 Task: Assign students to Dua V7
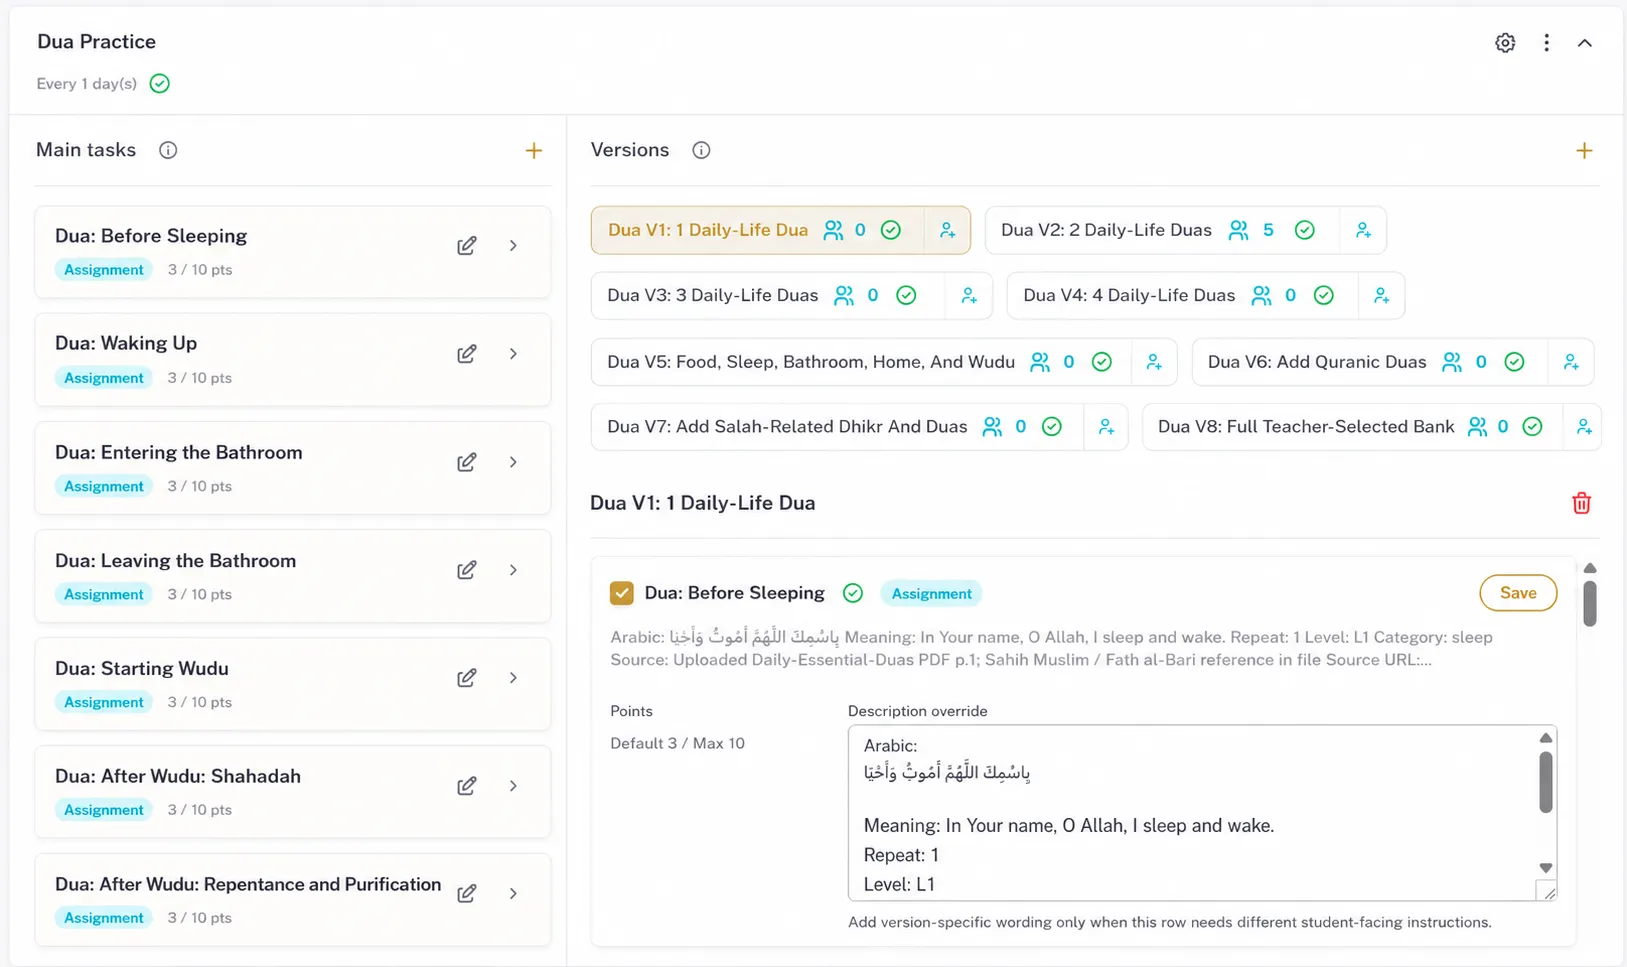click(1106, 427)
